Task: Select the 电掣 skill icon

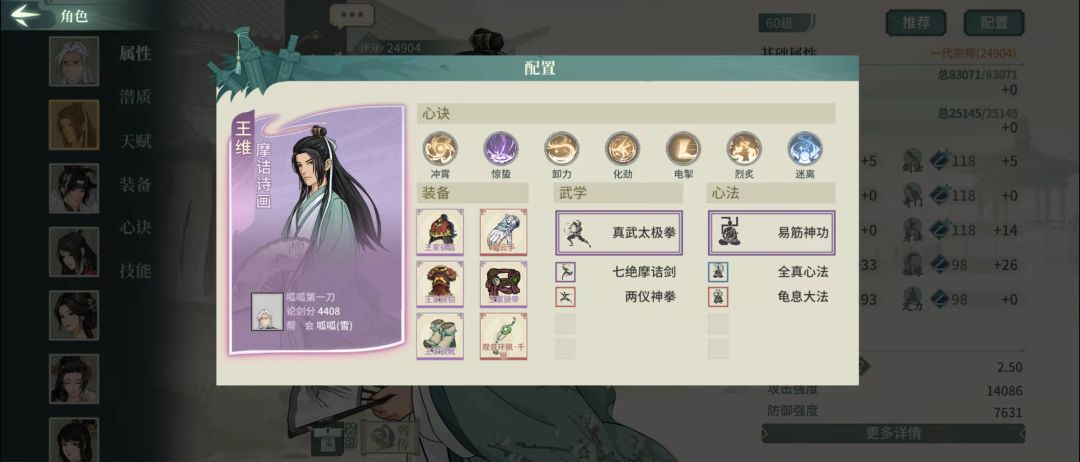Action: [683, 149]
